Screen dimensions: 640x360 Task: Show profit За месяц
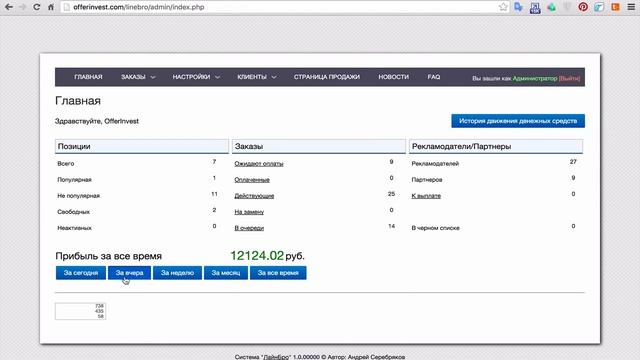click(x=226, y=273)
